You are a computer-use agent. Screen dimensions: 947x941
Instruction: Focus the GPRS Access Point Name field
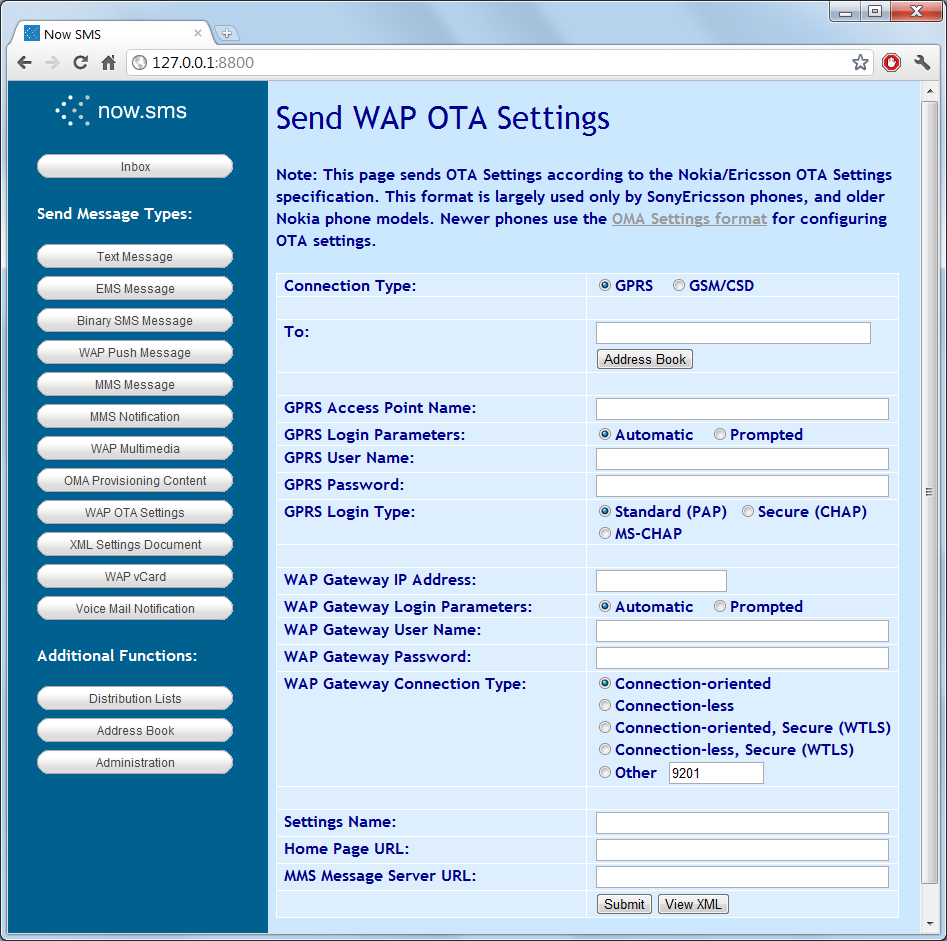(x=742, y=409)
